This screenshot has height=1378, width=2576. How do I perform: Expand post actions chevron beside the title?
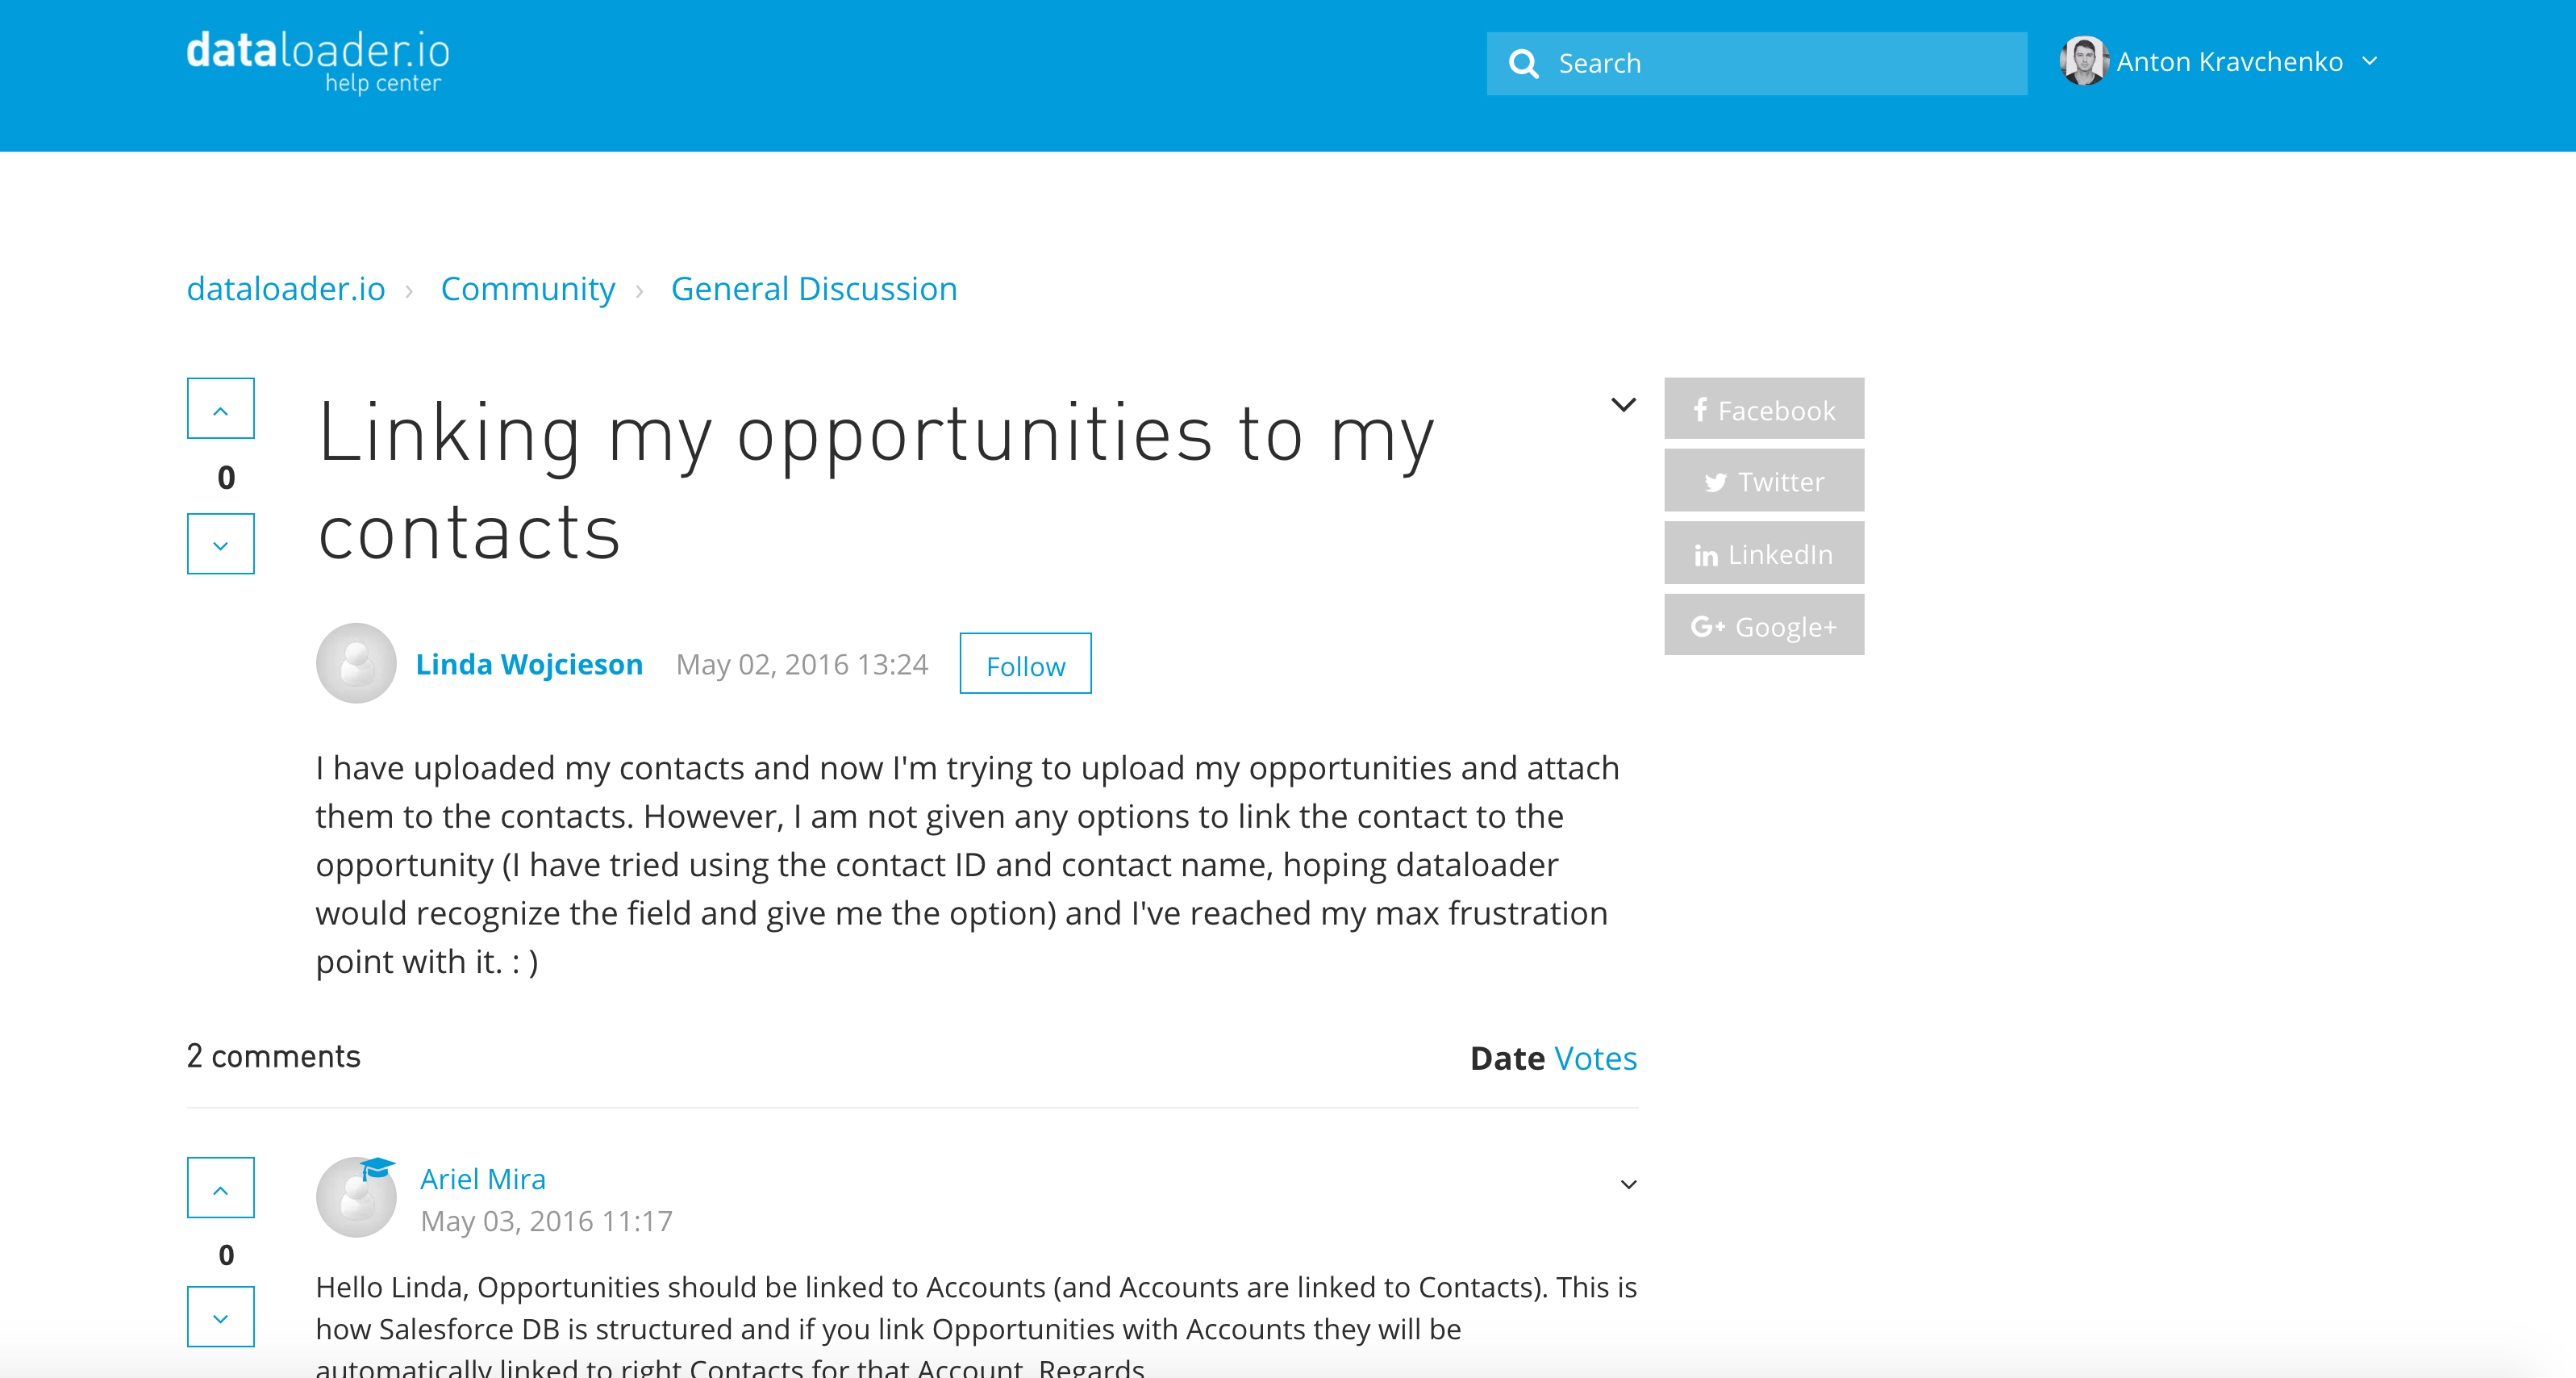point(1624,405)
